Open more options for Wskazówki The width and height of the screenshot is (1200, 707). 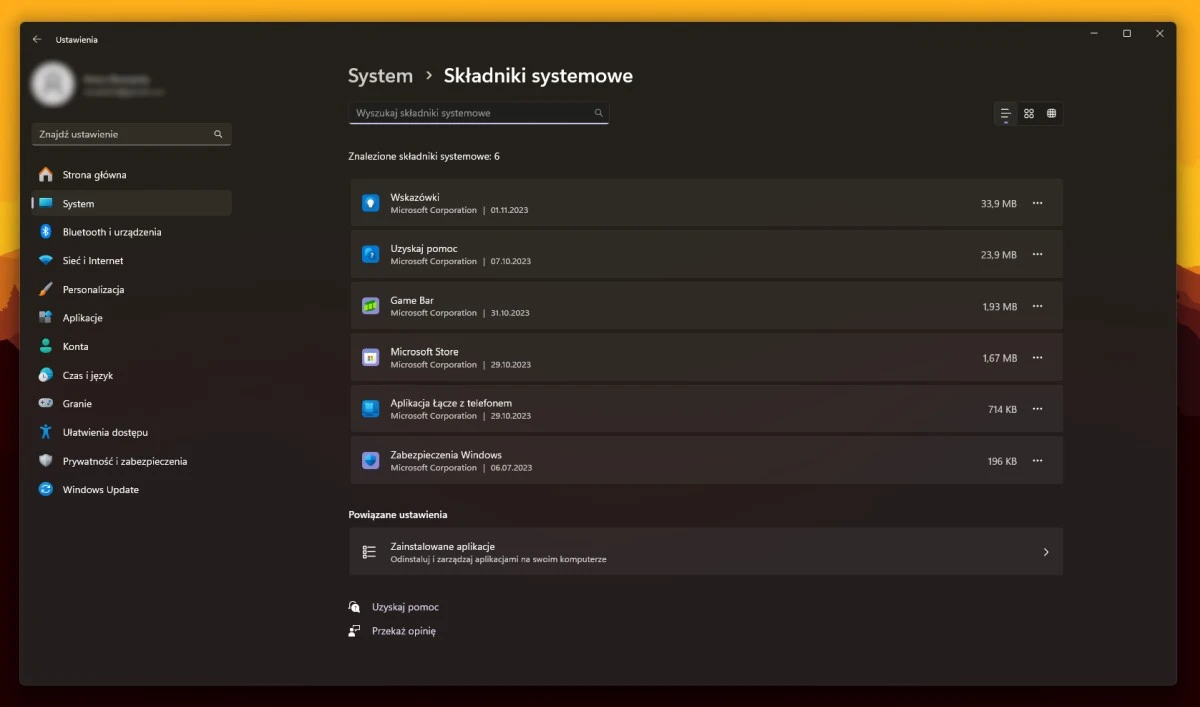[x=1037, y=203]
